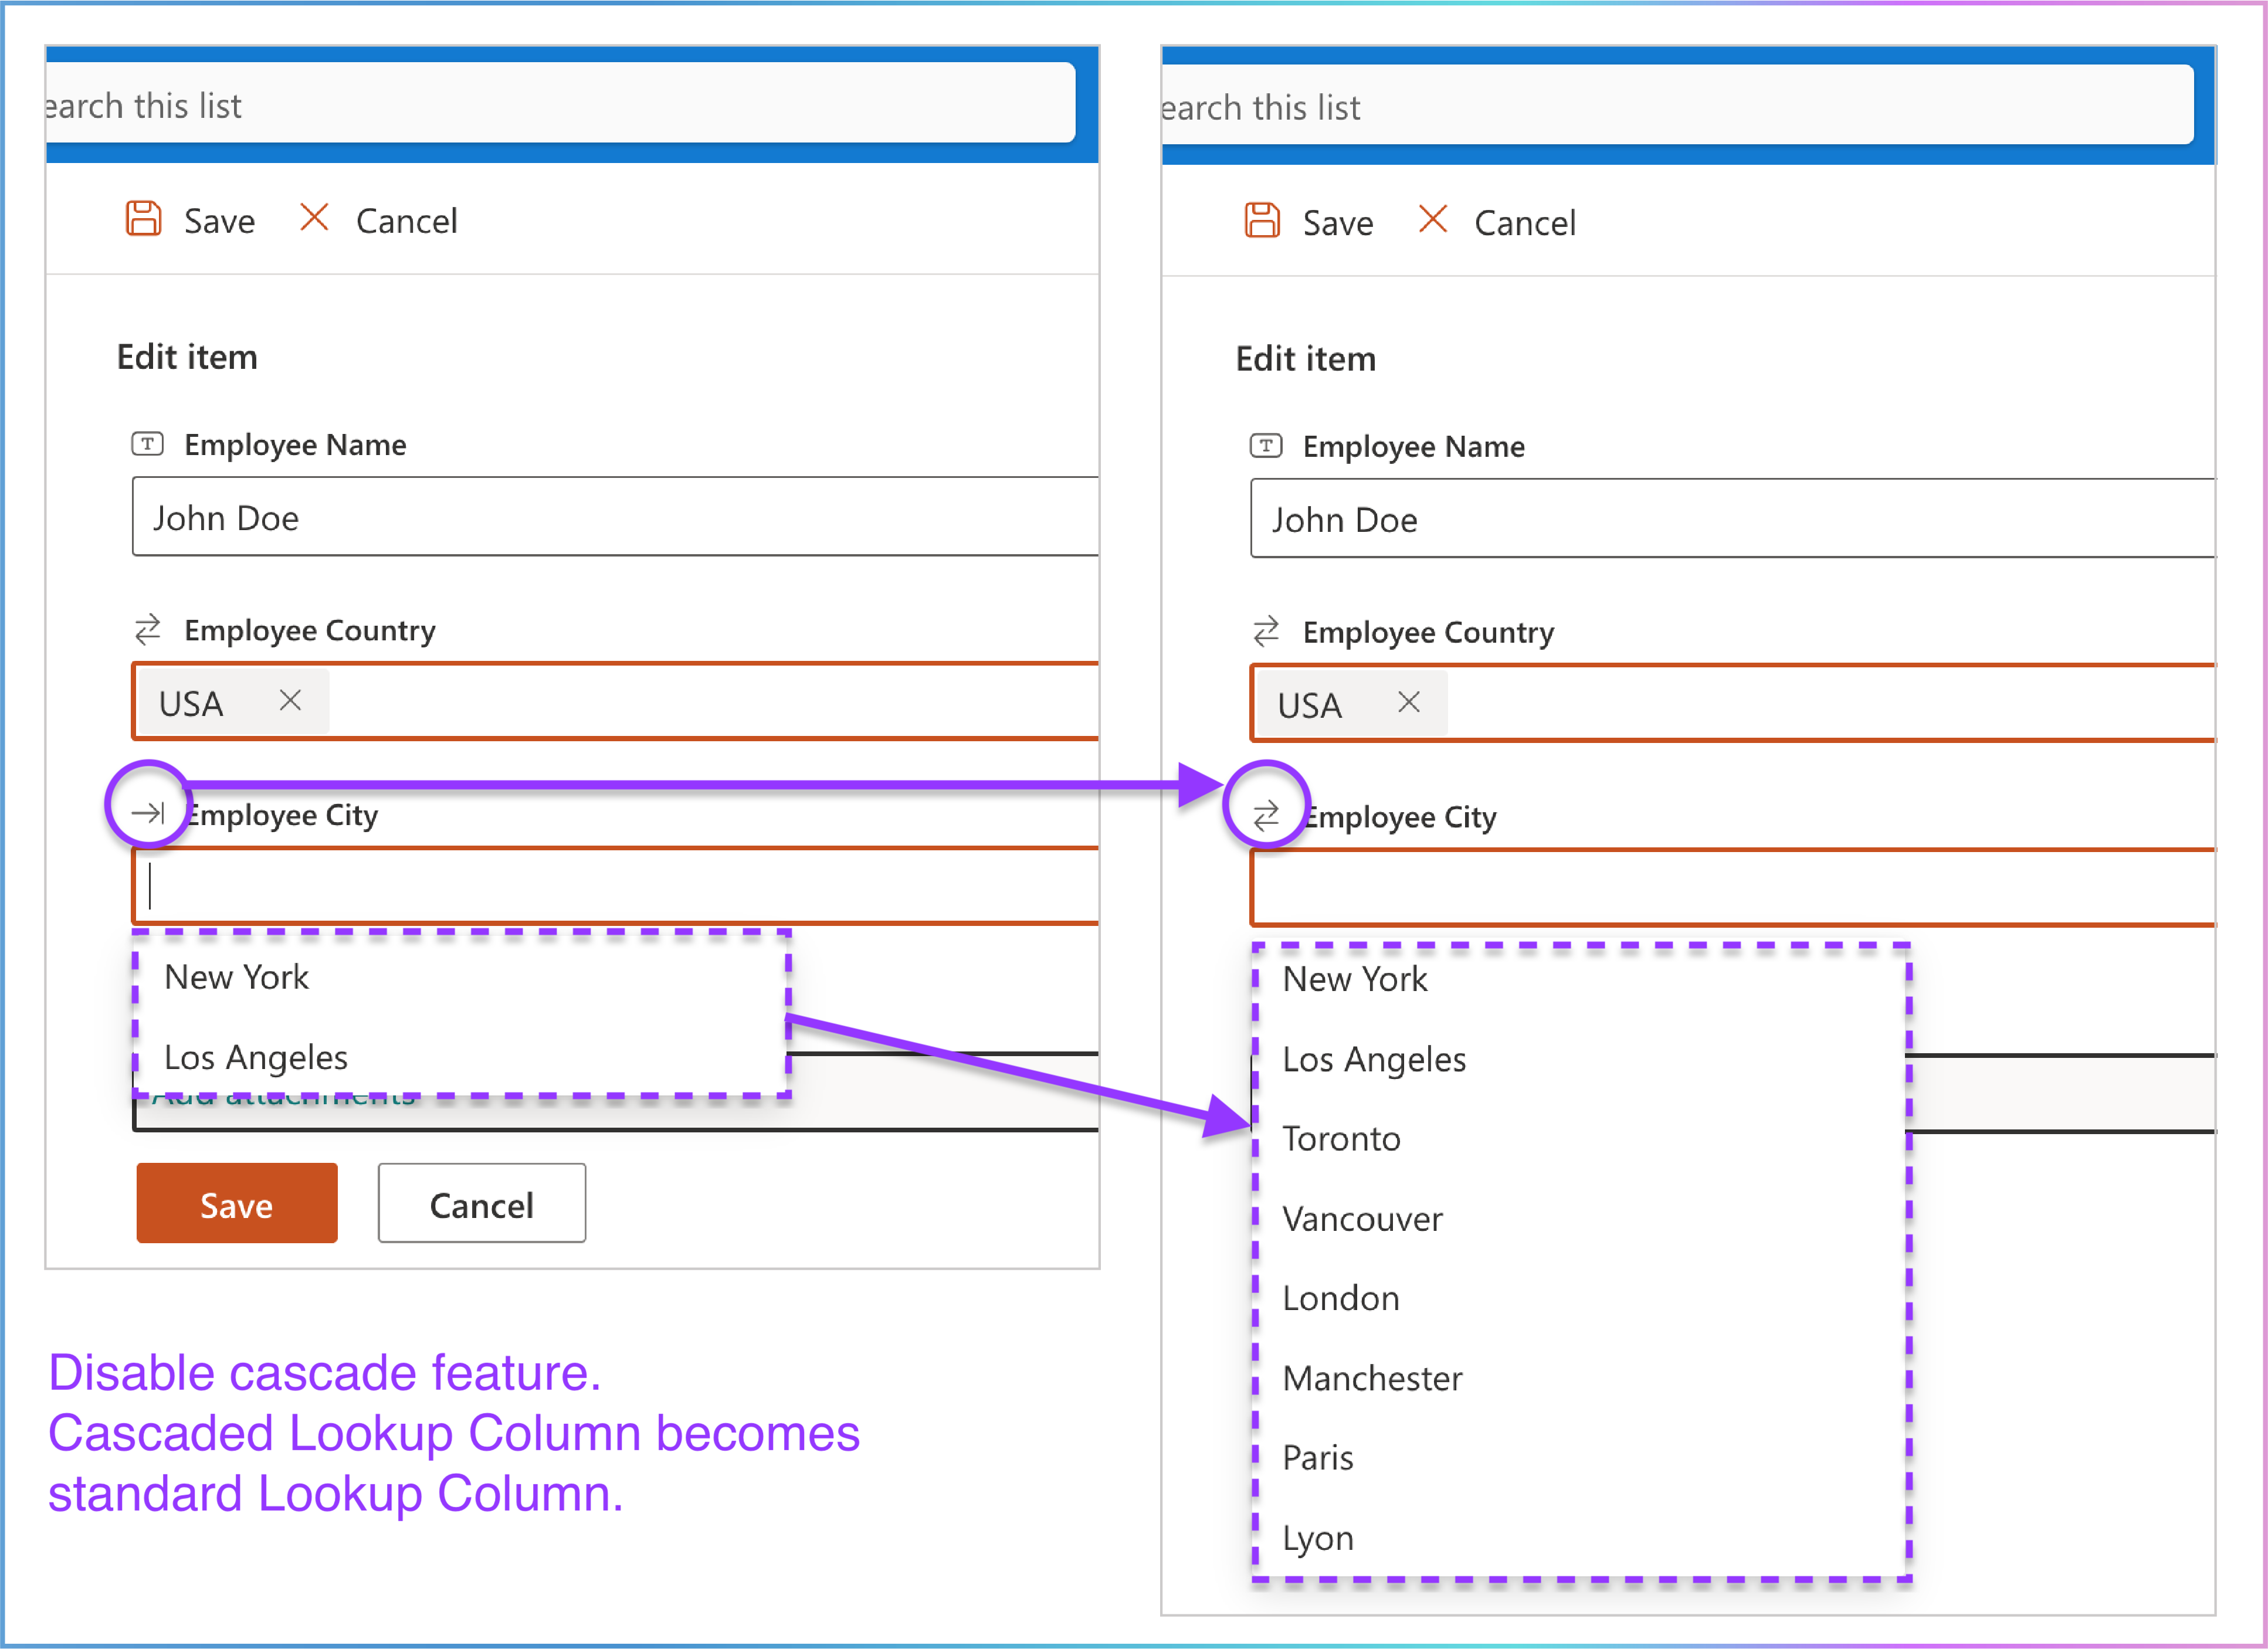Click Save text in right panel command bar
The height and width of the screenshot is (1649, 2268).
click(1338, 223)
